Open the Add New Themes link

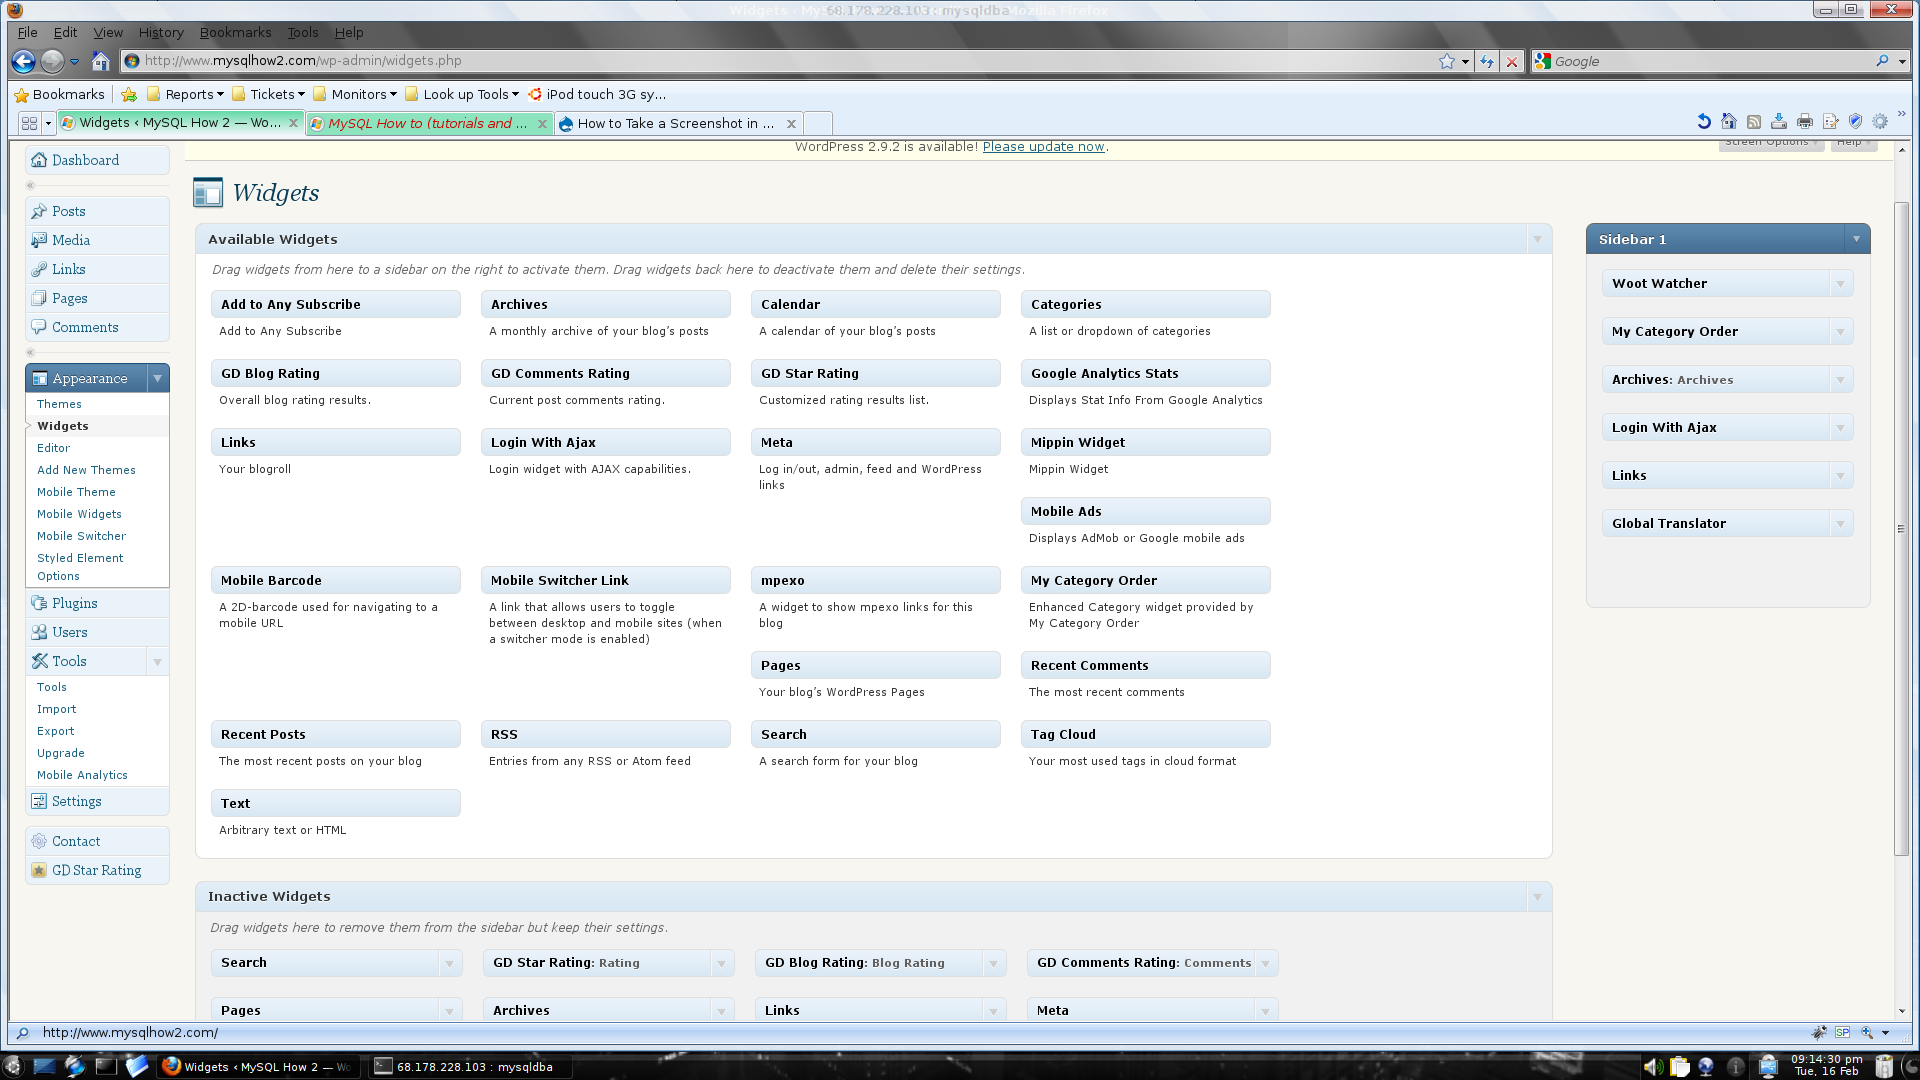86,470
